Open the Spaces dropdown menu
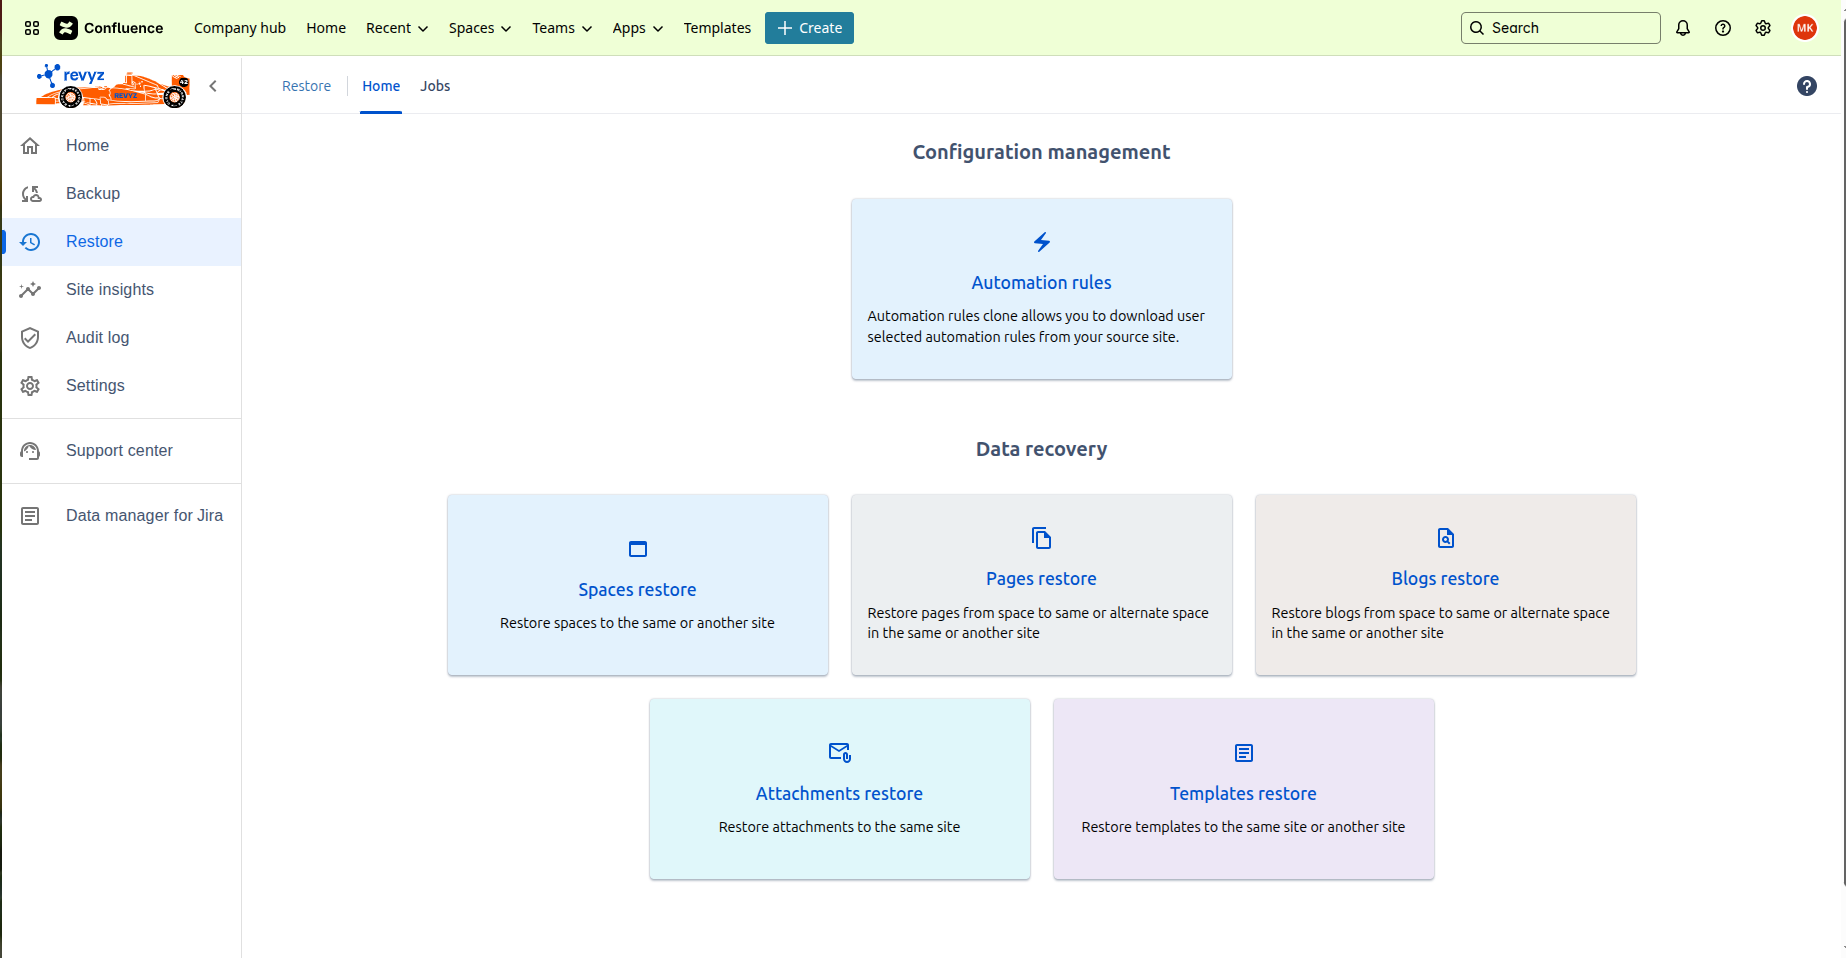Viewport: 1846px width, 958px height. 479,28
